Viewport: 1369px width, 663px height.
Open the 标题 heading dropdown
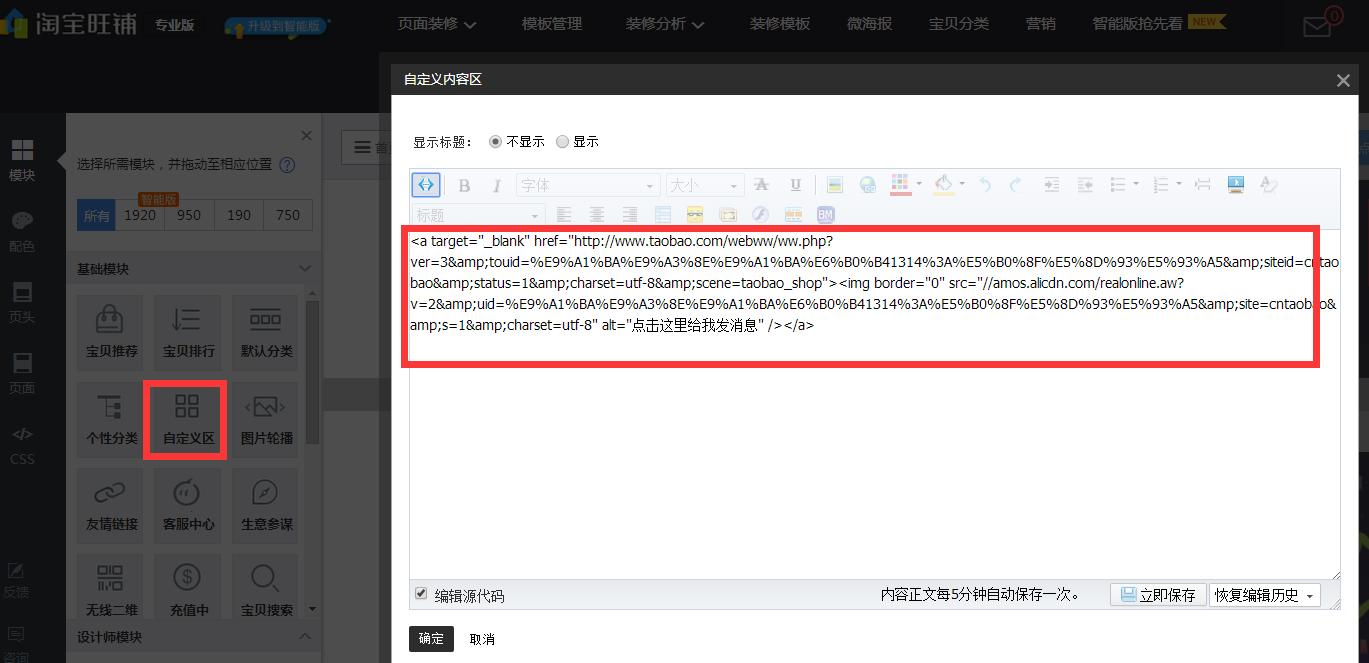click(478, 215)
